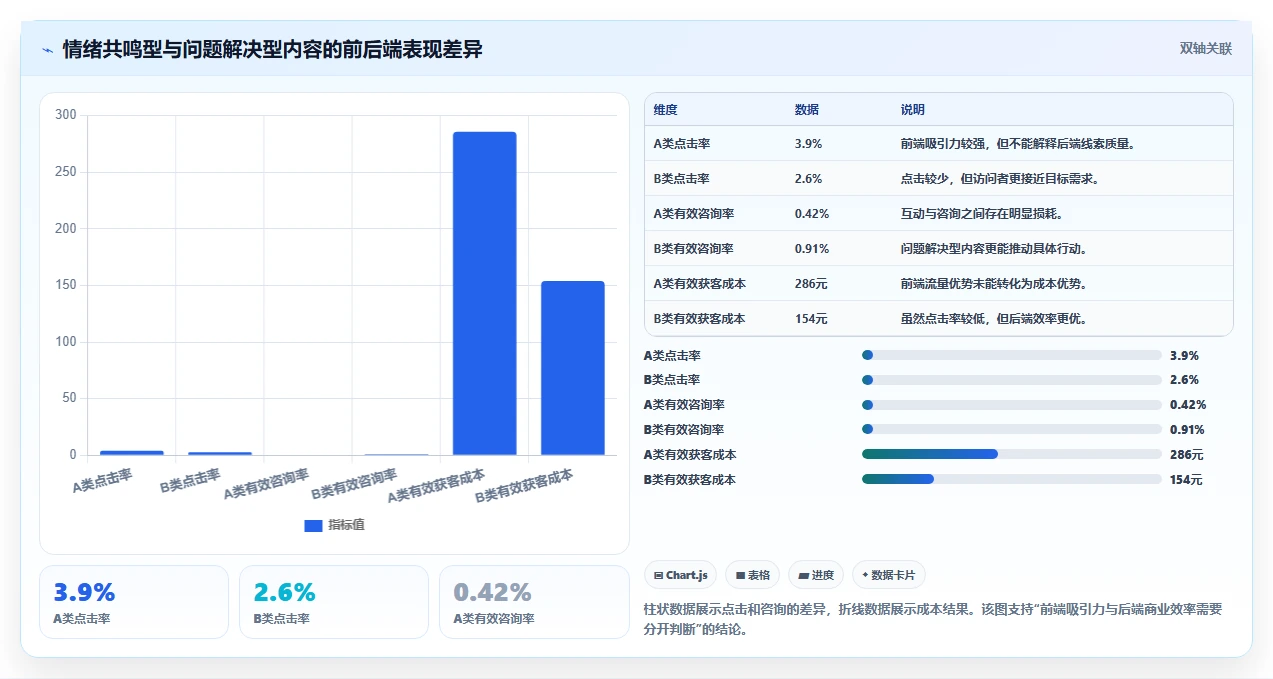
Task: Click the B类有效获客成本 progress bar
Action: (1012, 479)
